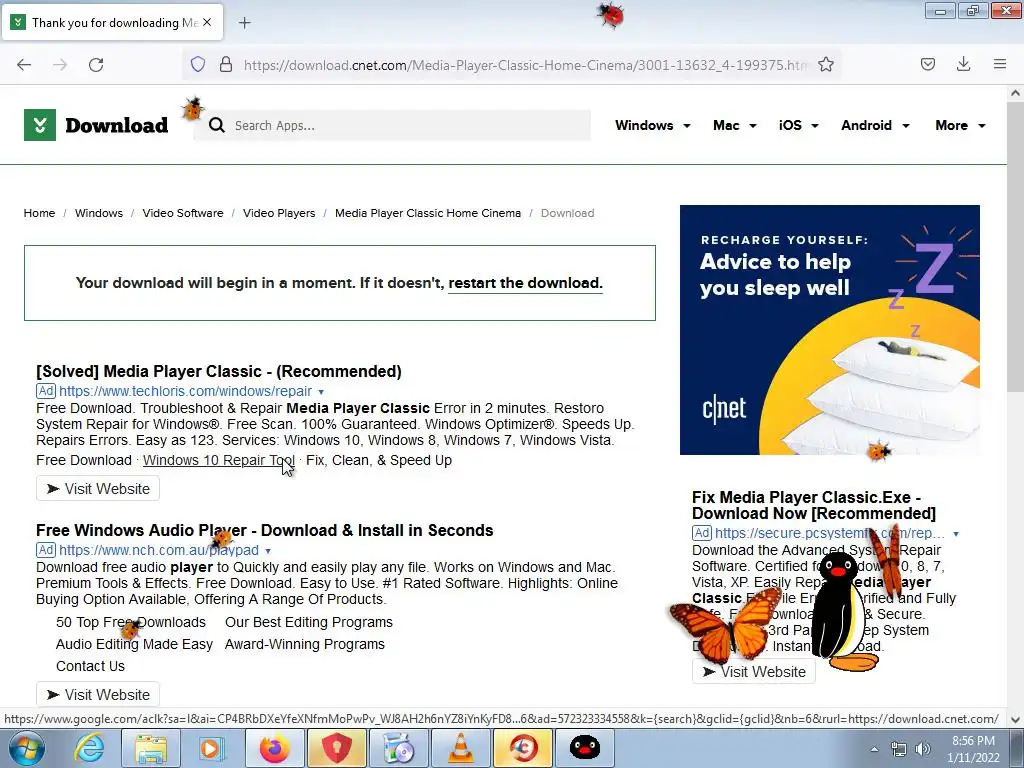Open Video Software breadcrumb link
The height and width of the screenshot is (768, 1024).
click(183, 213)
